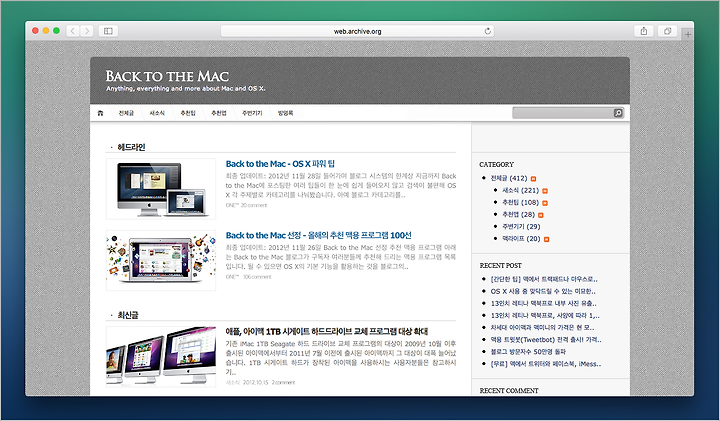The image size is (720, 421).
Task: Click the blog search input field
Action: coord(563,113)
